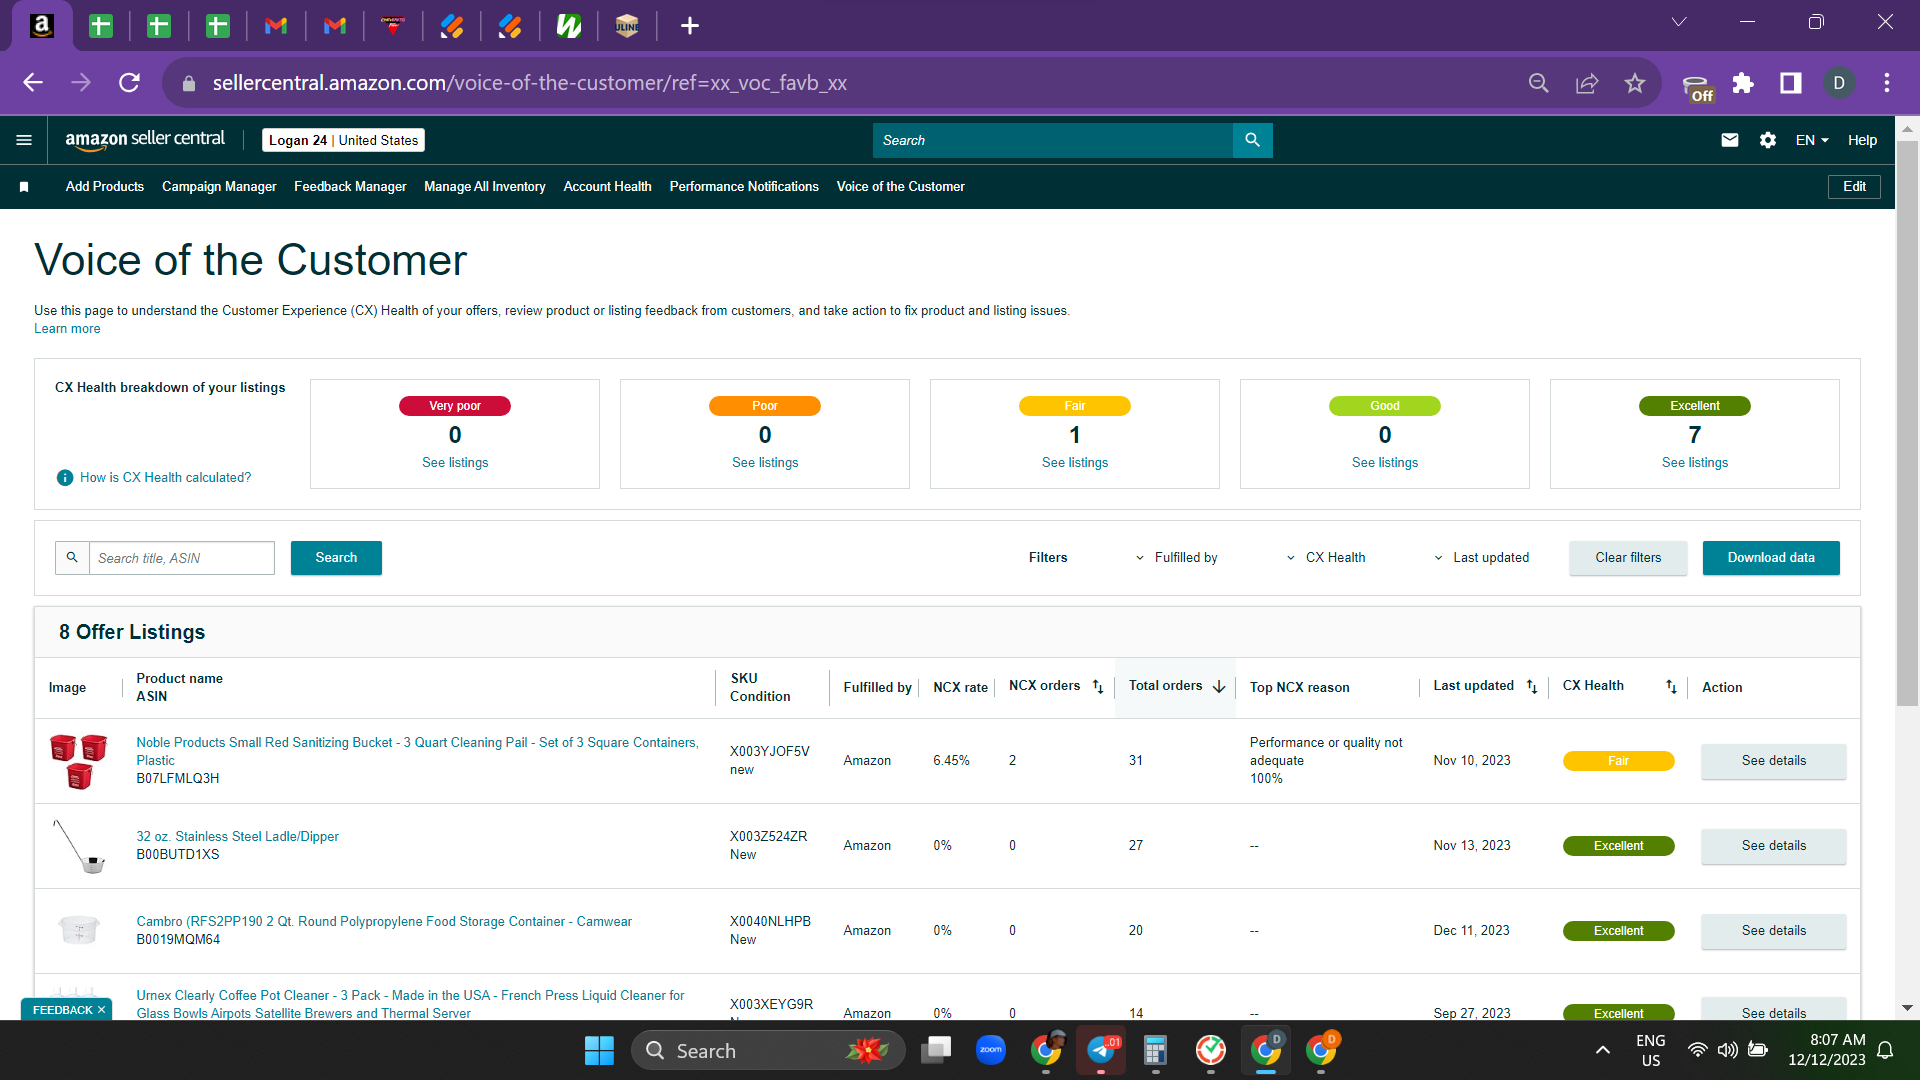The height and width of the screenshot is (1080, 1920).
Task: Click the Amazon Seller Central logo
Action: pos(145,140)
